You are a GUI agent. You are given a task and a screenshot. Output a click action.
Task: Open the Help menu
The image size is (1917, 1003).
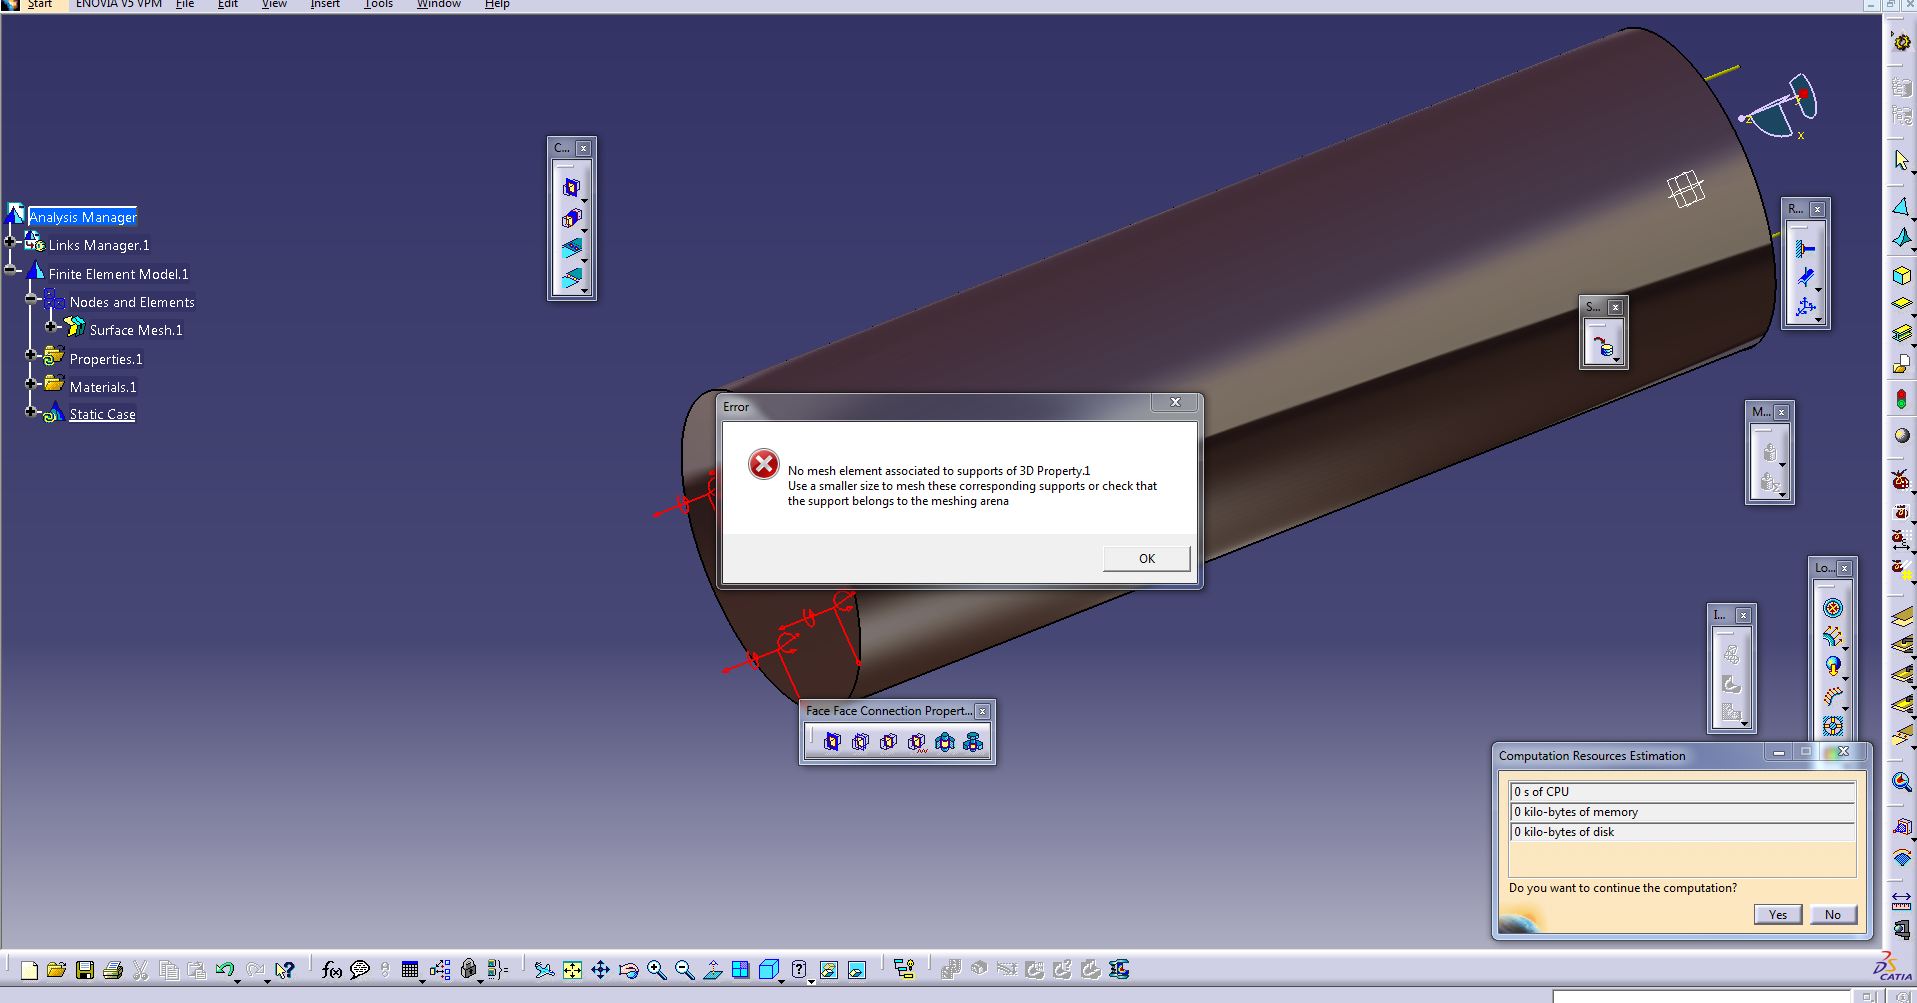(497, 4)
